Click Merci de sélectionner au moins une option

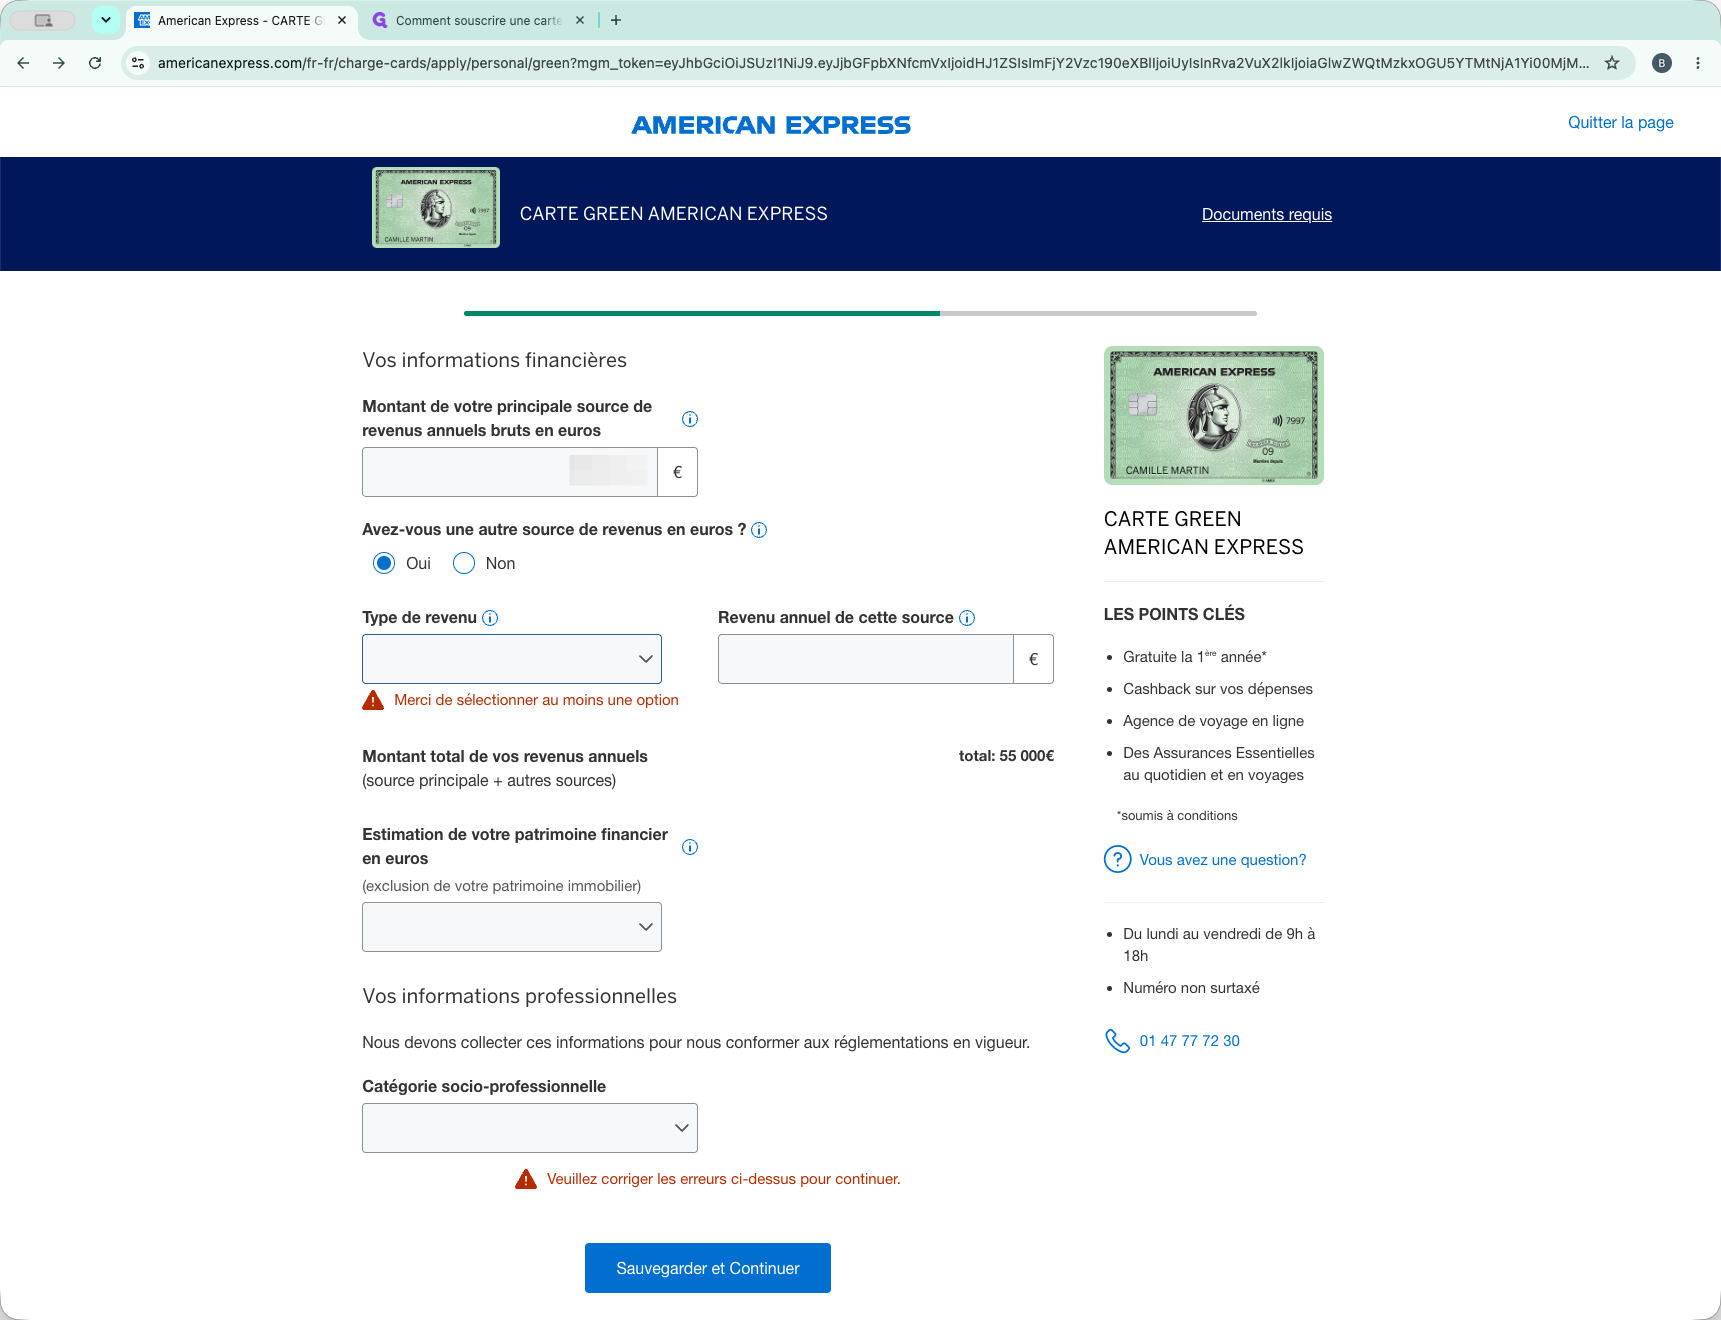536,700
